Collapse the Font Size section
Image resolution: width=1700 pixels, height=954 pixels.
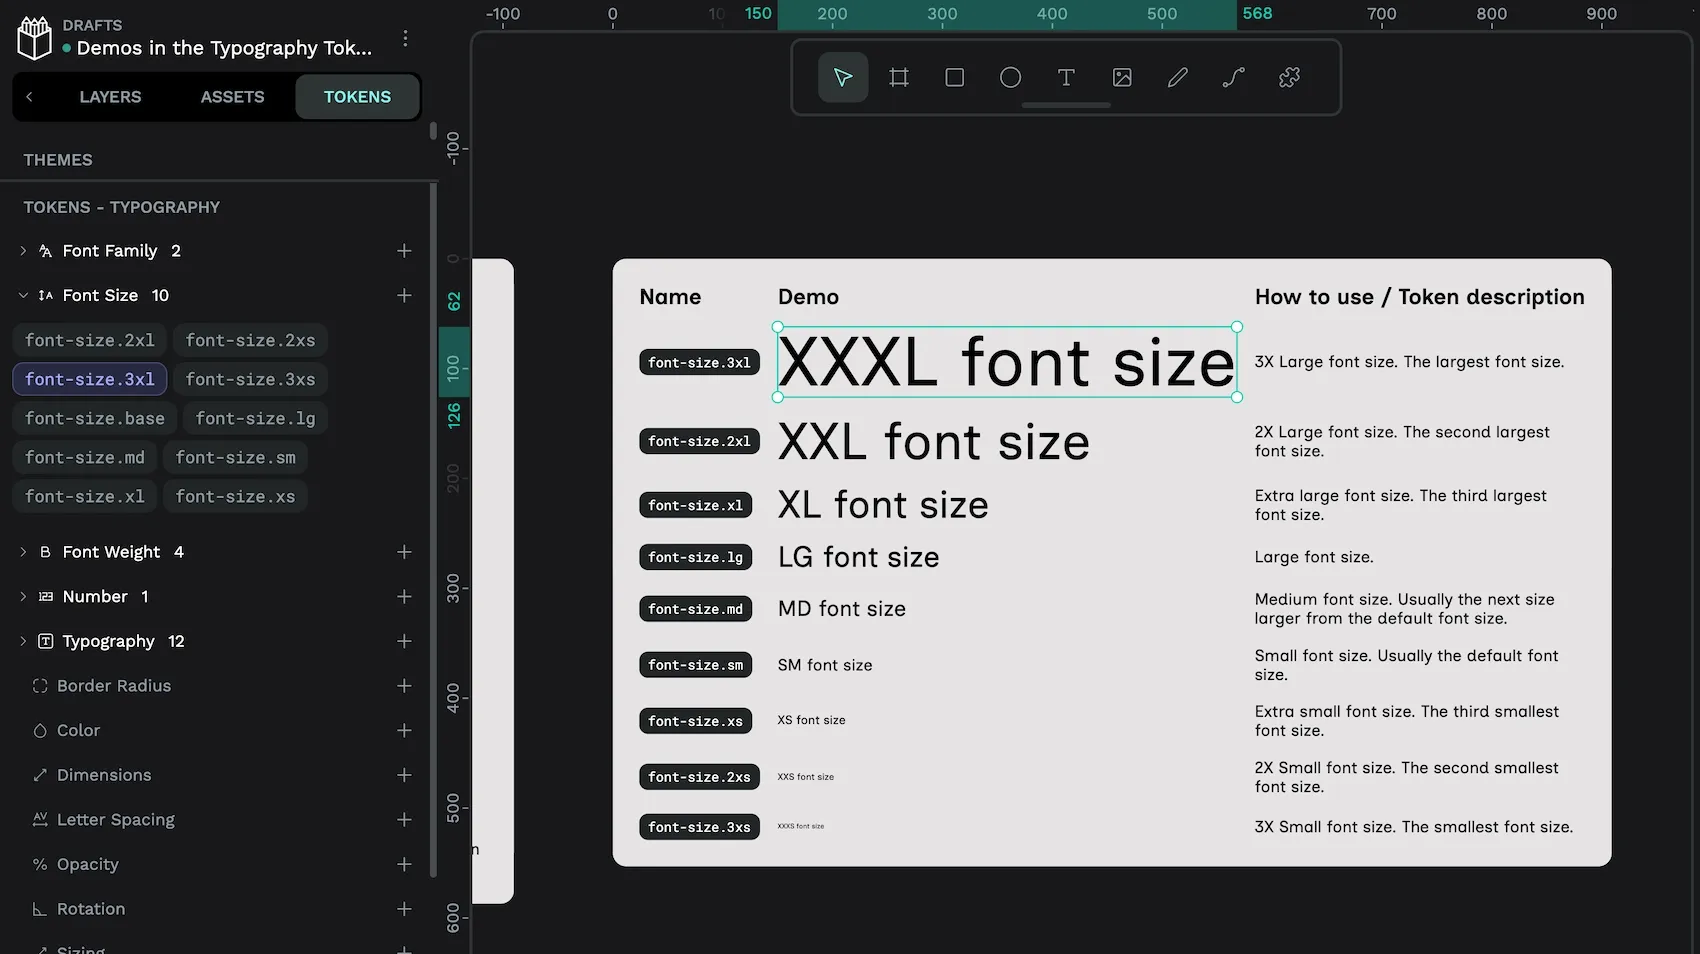[23, 295]
